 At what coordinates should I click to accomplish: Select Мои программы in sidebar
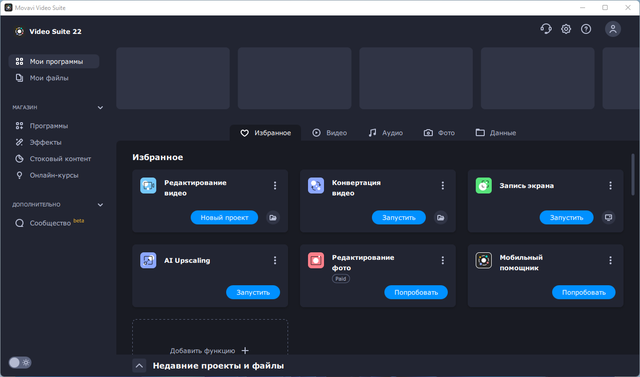pyautogui.click(x=54, y=62)
